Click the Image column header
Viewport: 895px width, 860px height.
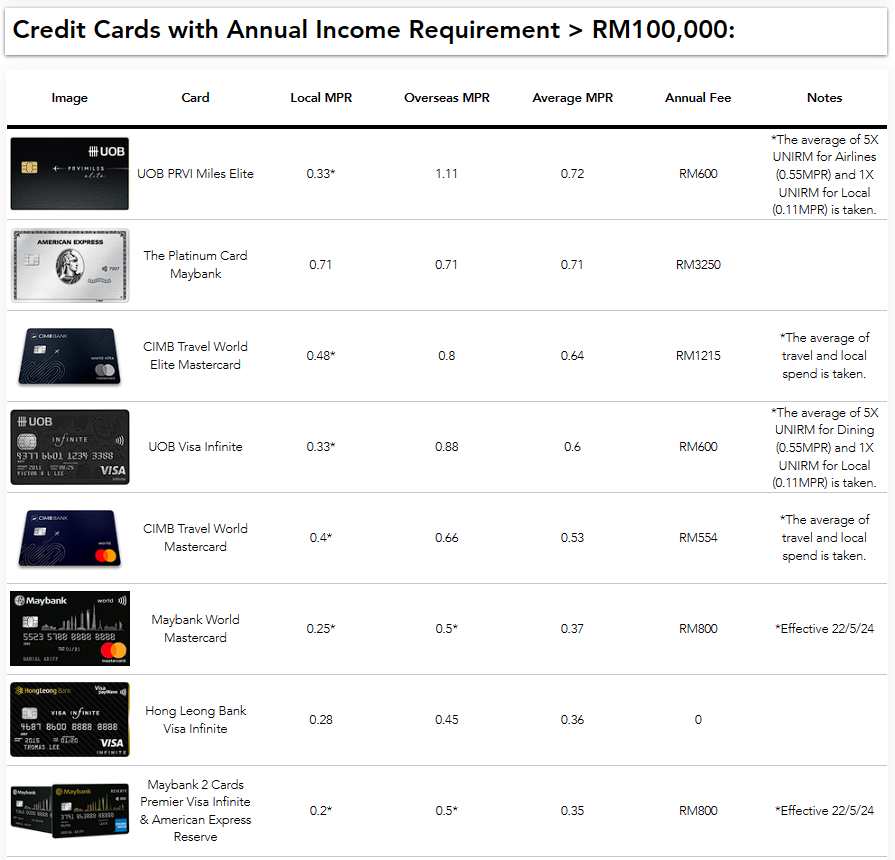(x=70, y=98)
